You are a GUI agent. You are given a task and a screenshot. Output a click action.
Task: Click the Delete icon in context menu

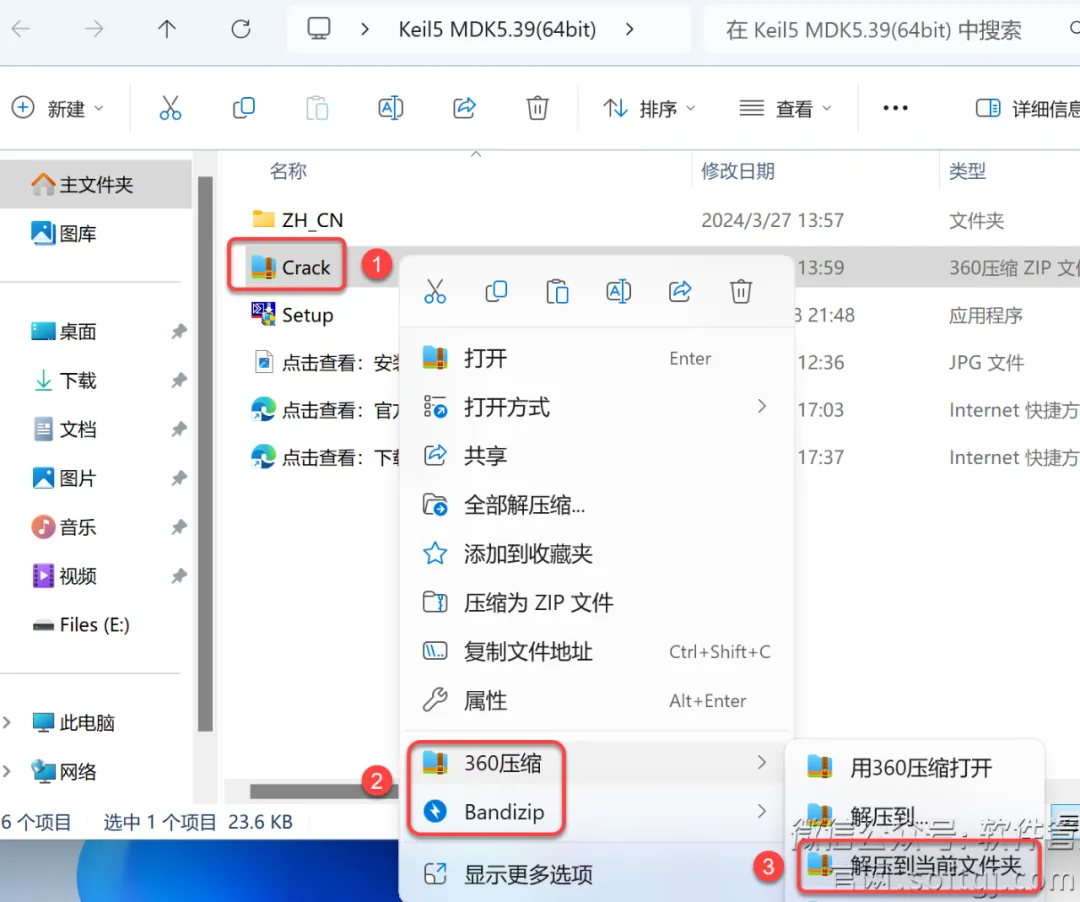[x=740, y=291]
